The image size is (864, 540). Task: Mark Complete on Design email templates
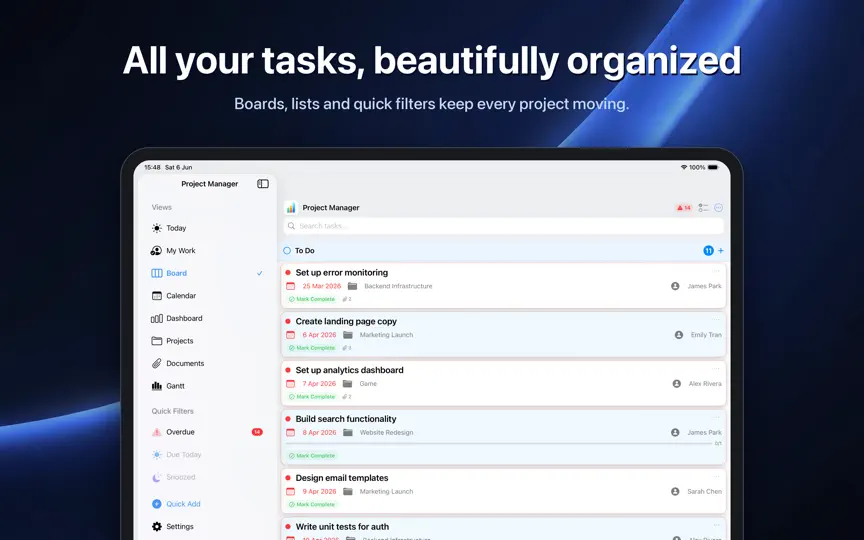point(312,505)
